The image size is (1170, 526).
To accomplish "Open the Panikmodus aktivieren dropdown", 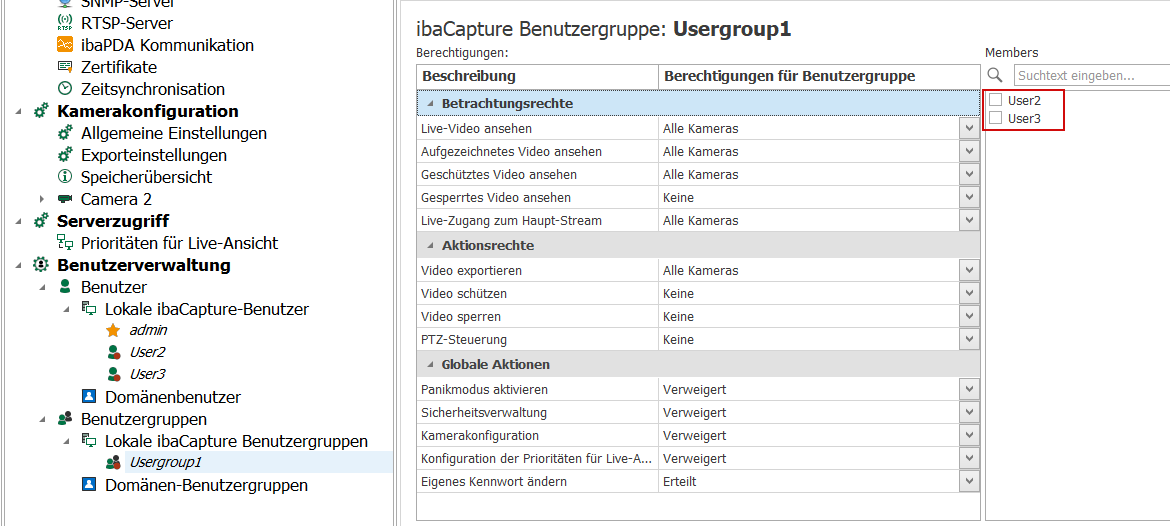I will point(969,389).
